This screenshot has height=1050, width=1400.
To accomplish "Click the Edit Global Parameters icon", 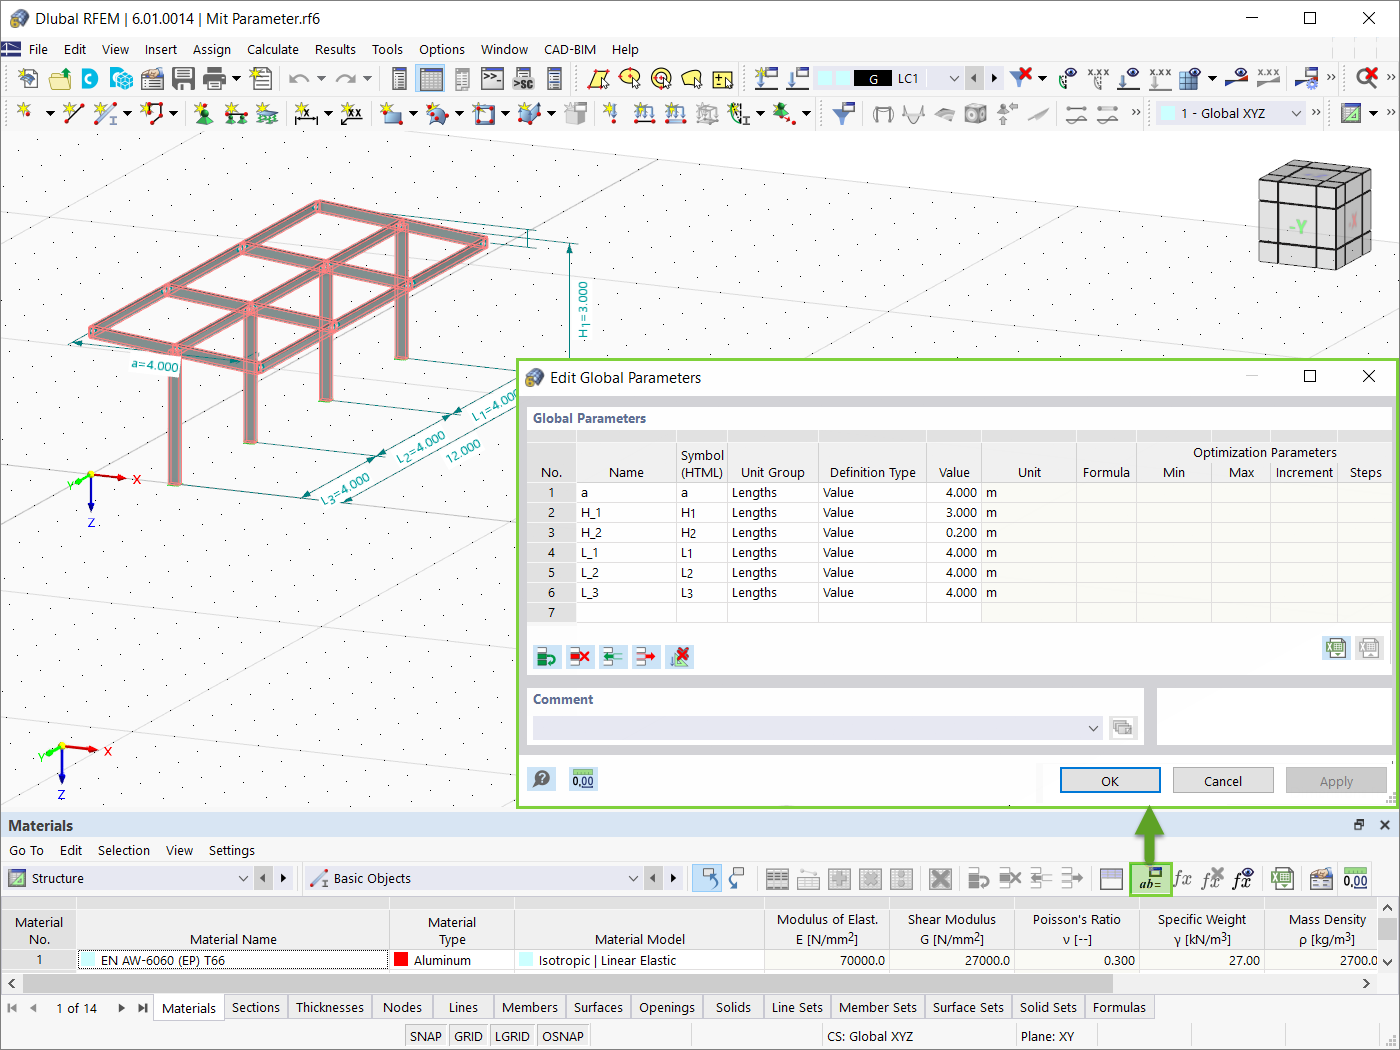I will (1150, 879).
